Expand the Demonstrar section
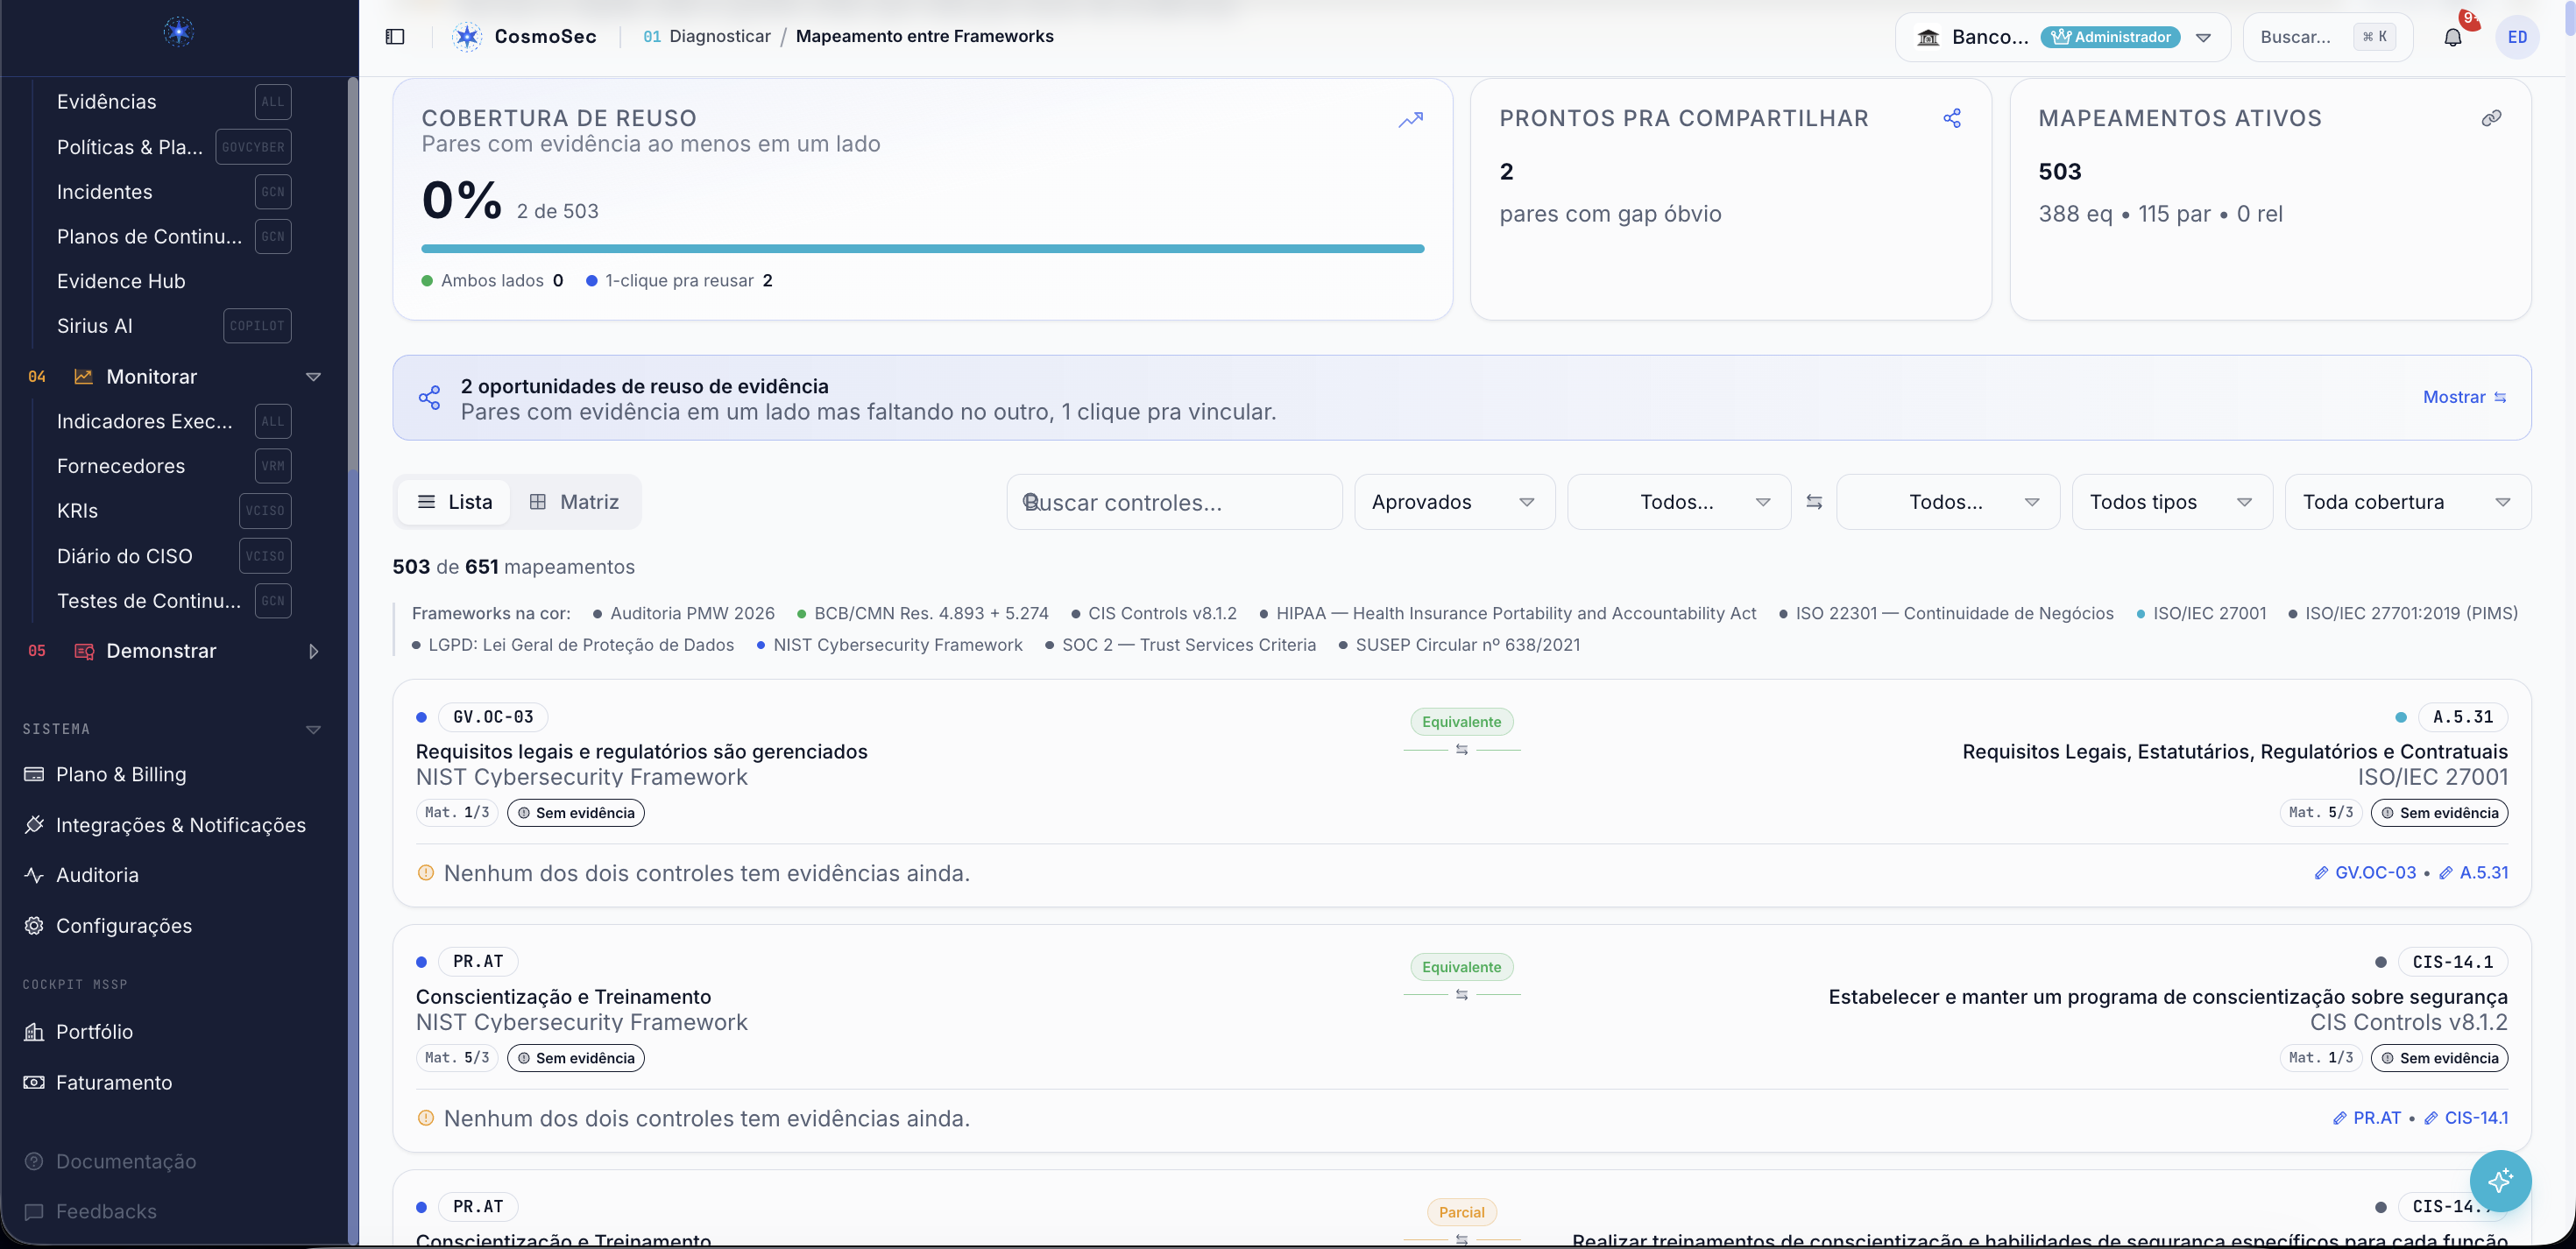Image resolution: width=2576 pixels, height=1249 pixels. 313,651
